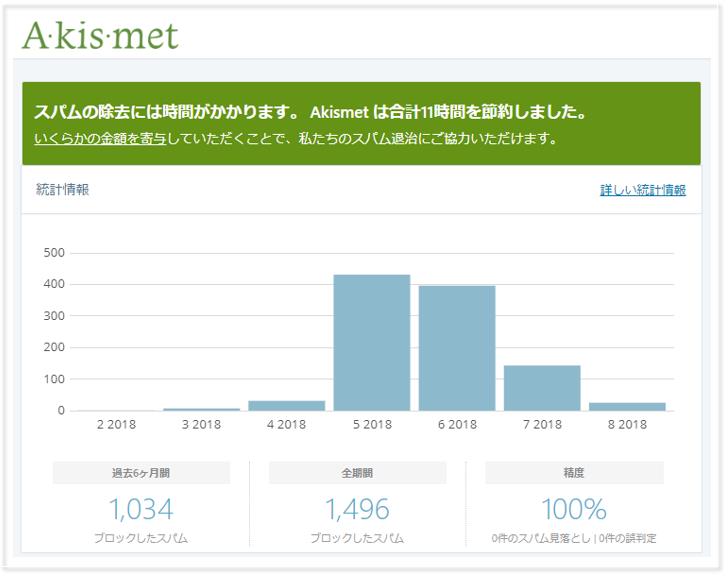This screenshot has width=728, height=577.
Task: Click the 1,496 blocked spam value
Action: [357, 509]
